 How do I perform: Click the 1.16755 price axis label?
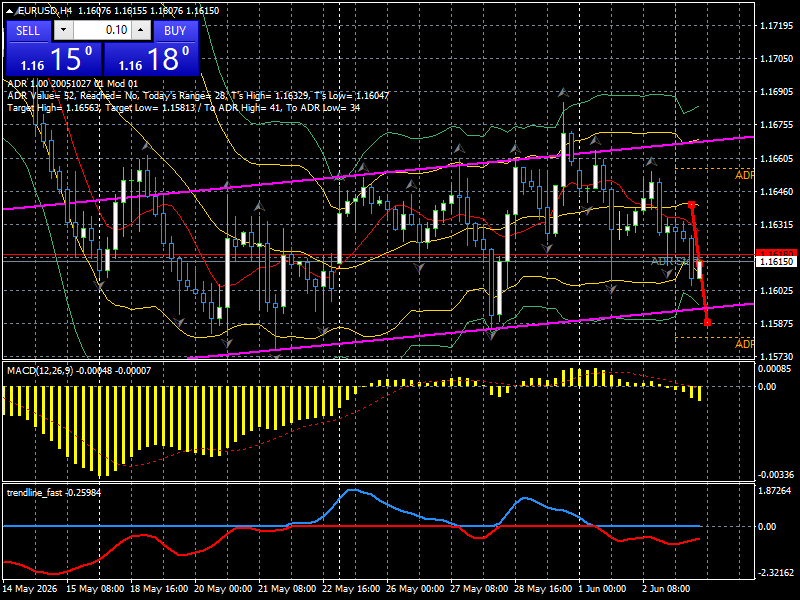(x=776, y=125)
